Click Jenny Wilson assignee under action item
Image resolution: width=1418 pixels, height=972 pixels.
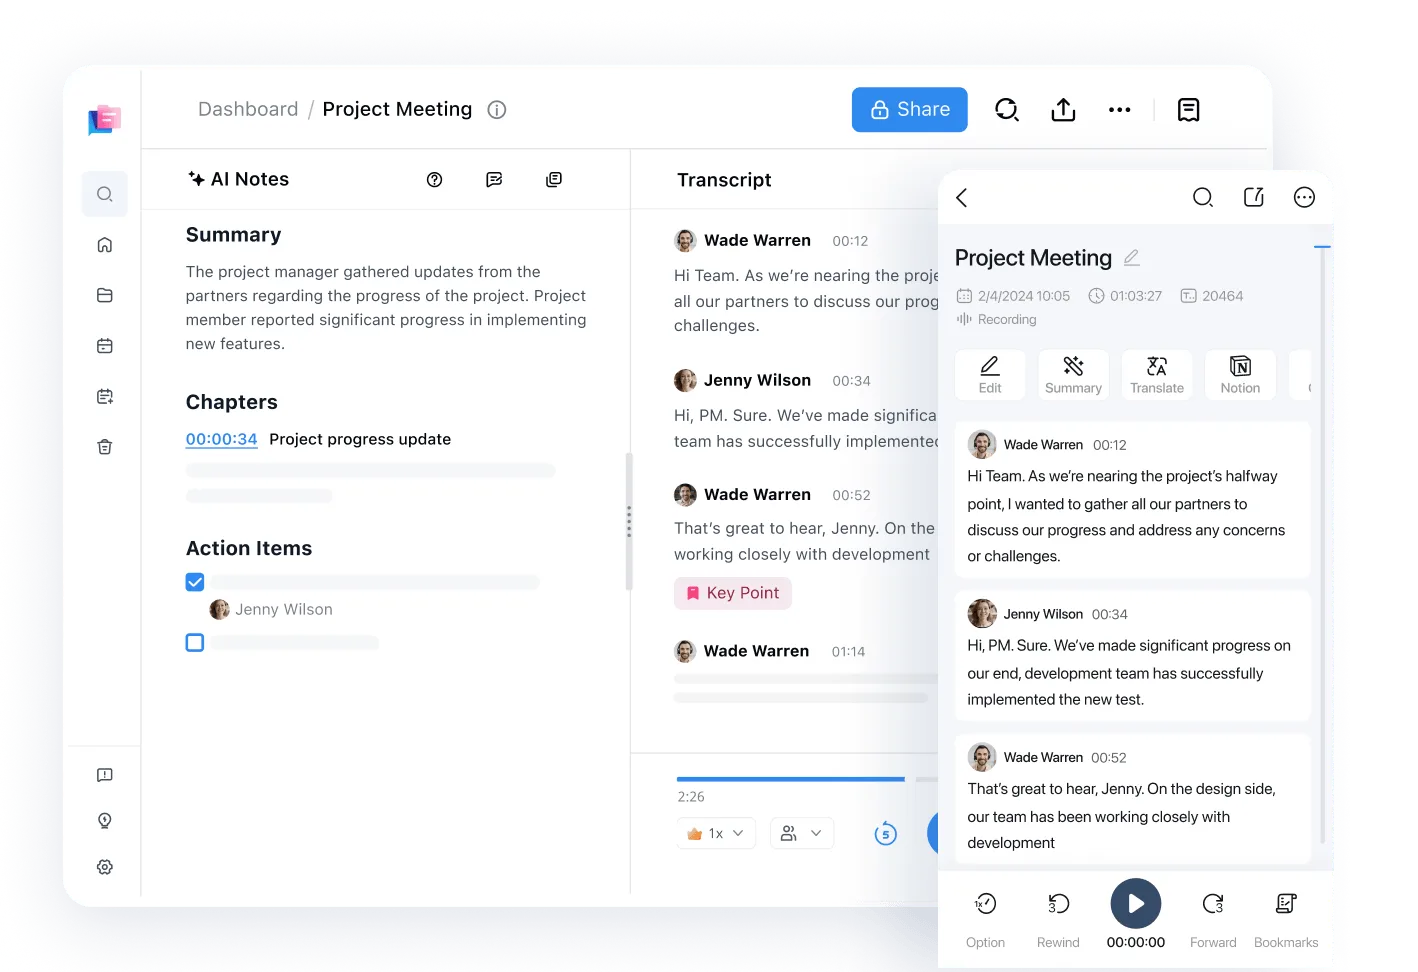pos(271,610)
